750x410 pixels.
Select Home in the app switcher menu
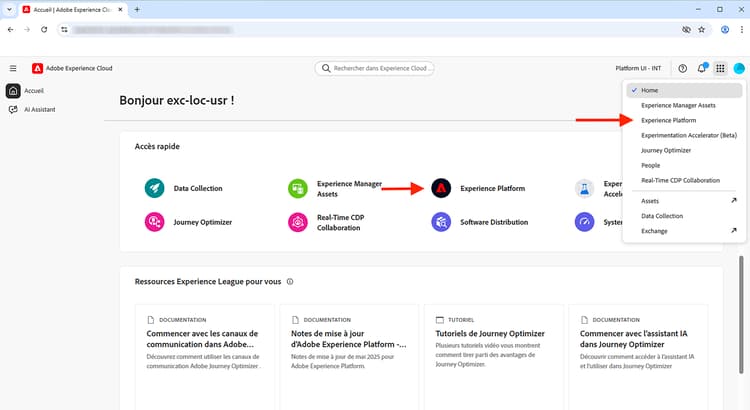click(x=684, y=90)
